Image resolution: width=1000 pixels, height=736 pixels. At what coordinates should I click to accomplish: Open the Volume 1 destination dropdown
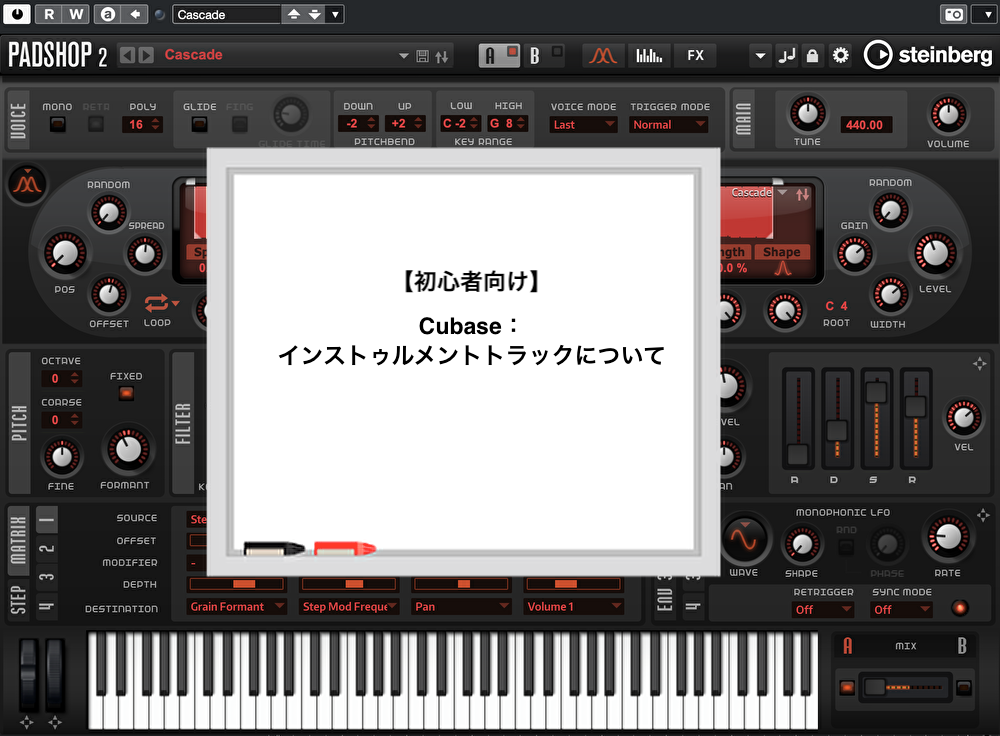coord(574,607)
